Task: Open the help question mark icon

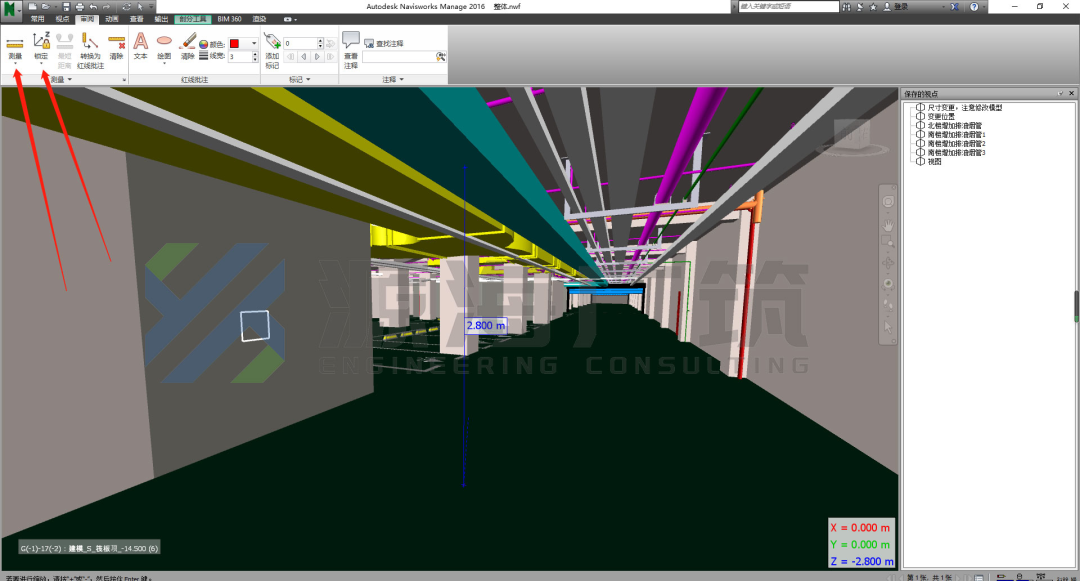Action: pos(974,7)
